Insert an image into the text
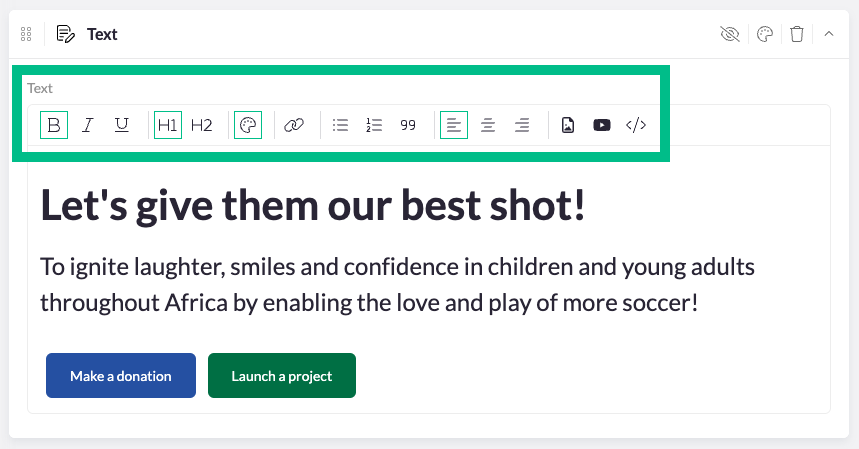The width and height of the screenshot is (859, 449). pyautogui.click(x=568, y=125)
